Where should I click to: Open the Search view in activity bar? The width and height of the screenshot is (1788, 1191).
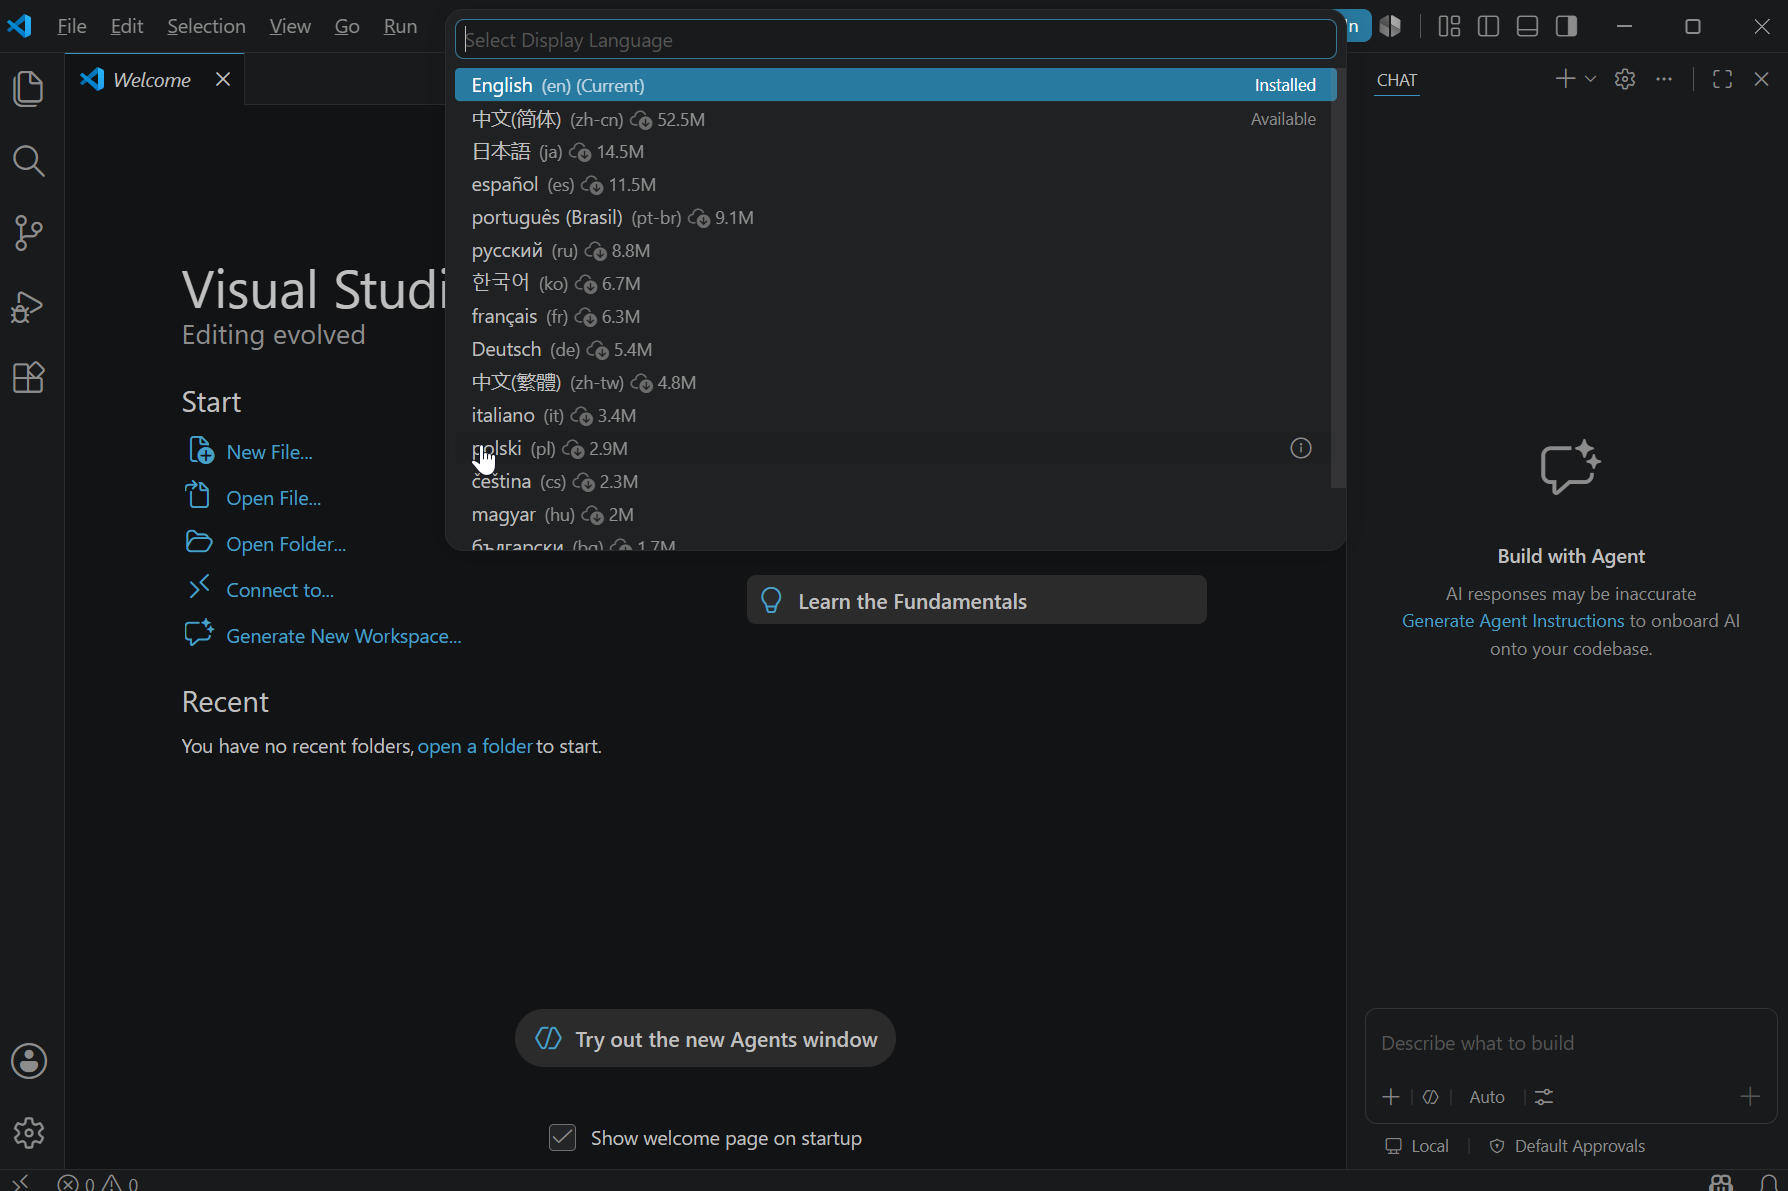tap(29, 161)
